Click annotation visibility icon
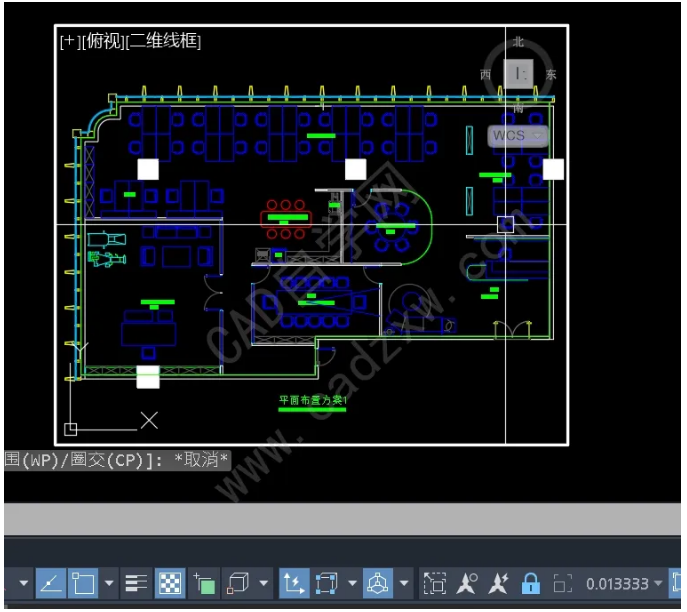Image resolution: width=687 pixels, height=612 pixels. pyautogui.click(x=467, y=586)
